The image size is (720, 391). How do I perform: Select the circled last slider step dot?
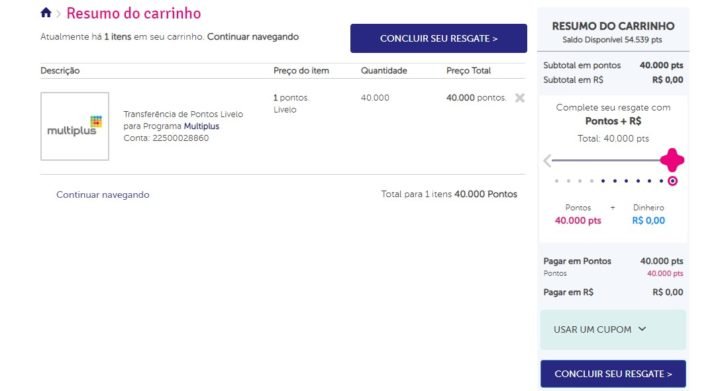[672, 181]
